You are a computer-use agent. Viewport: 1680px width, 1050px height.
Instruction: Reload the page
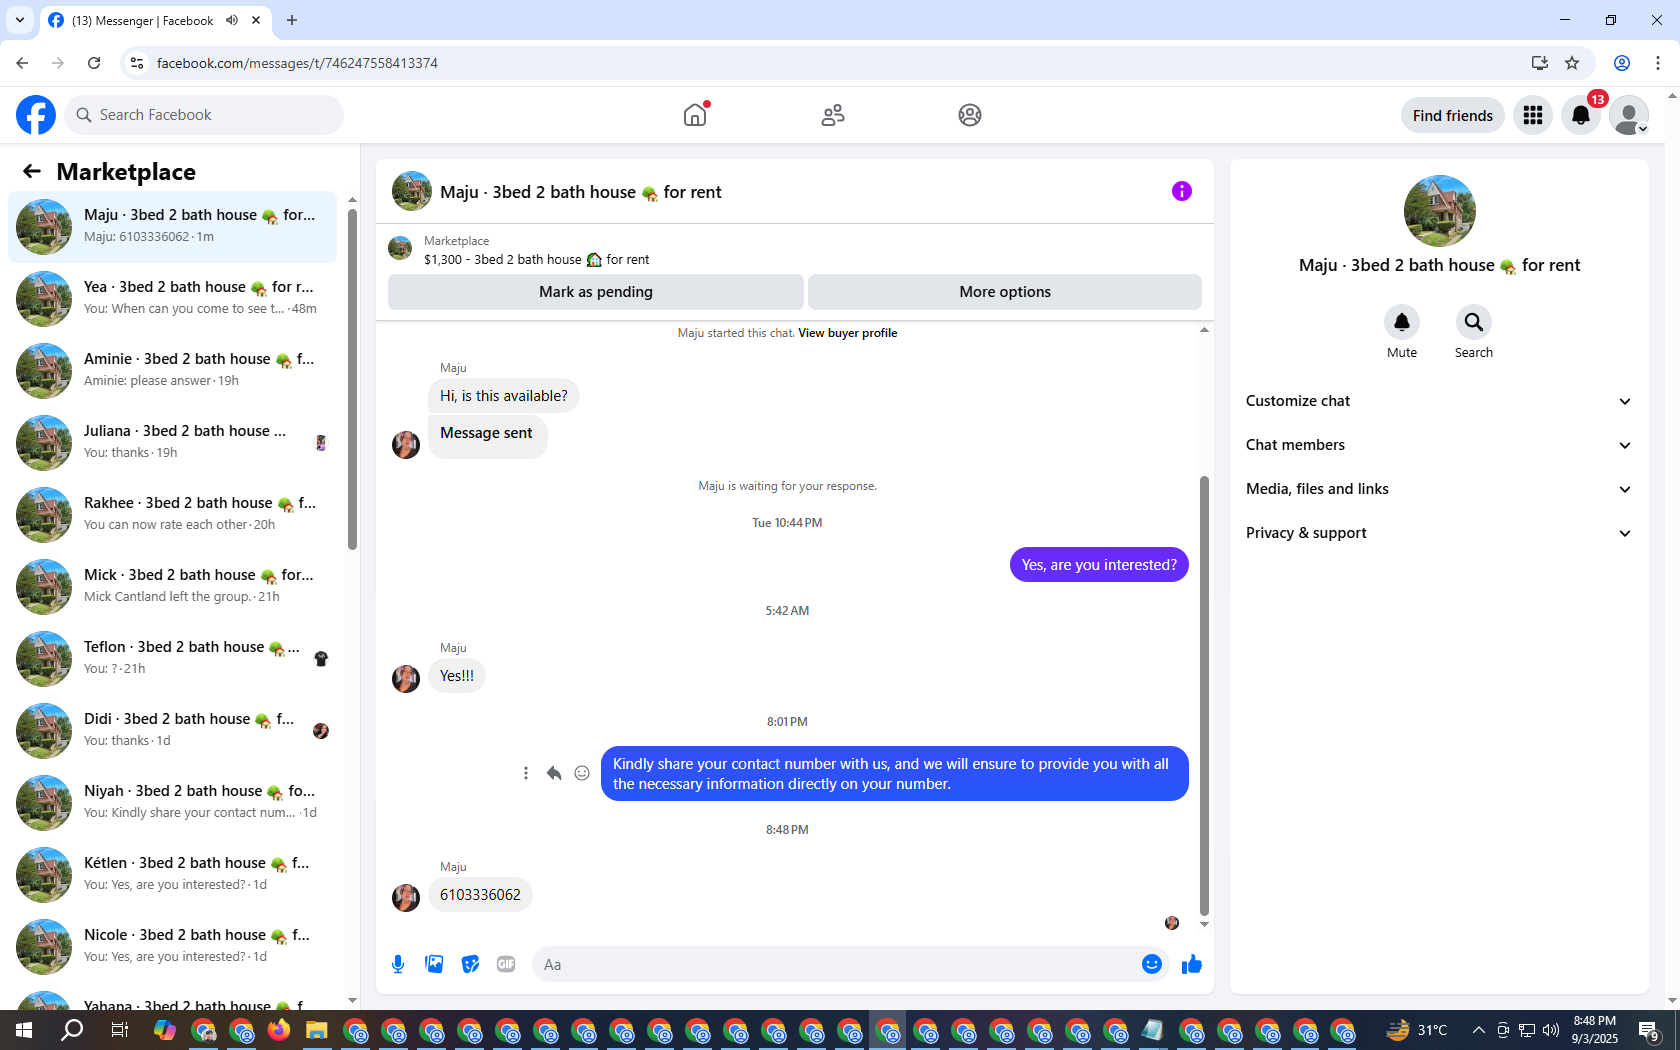tap(94, 63)
